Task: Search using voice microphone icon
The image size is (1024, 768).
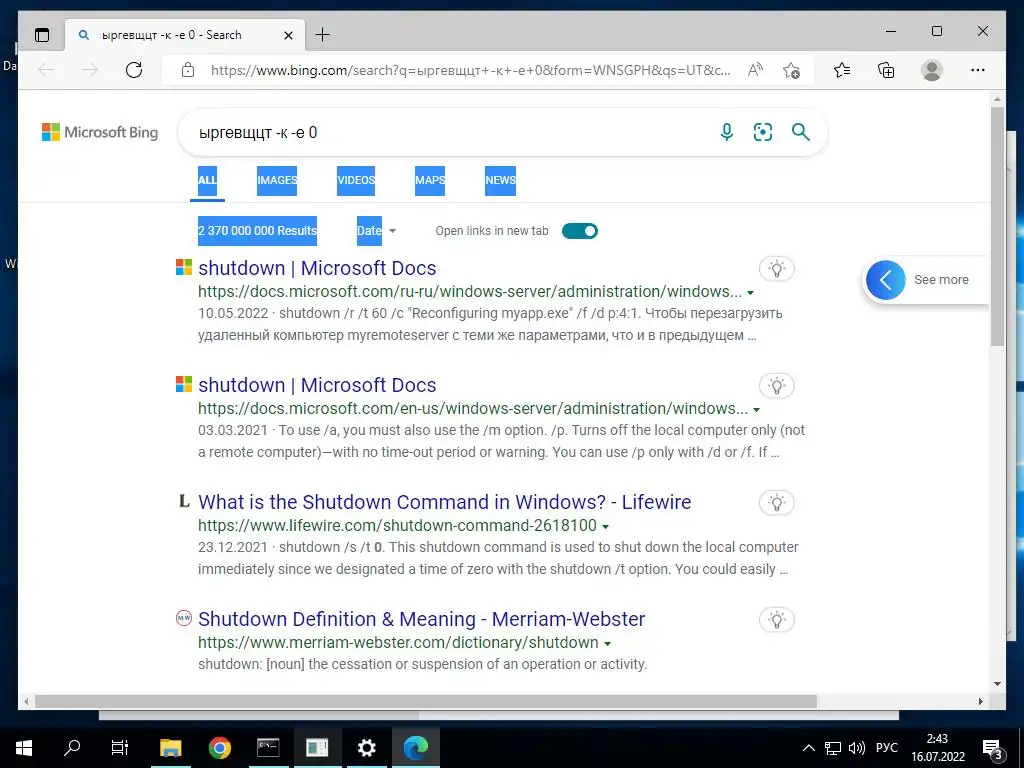Action: click(726, 132)
